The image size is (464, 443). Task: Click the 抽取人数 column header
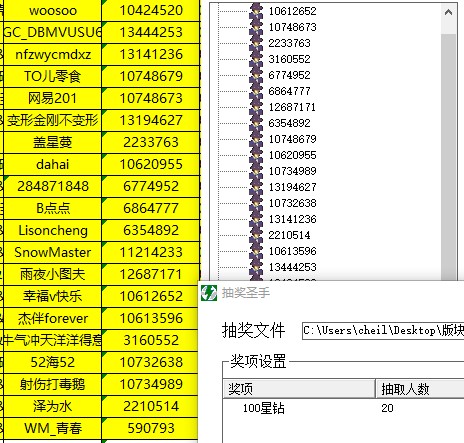click(x=420, y=389)
